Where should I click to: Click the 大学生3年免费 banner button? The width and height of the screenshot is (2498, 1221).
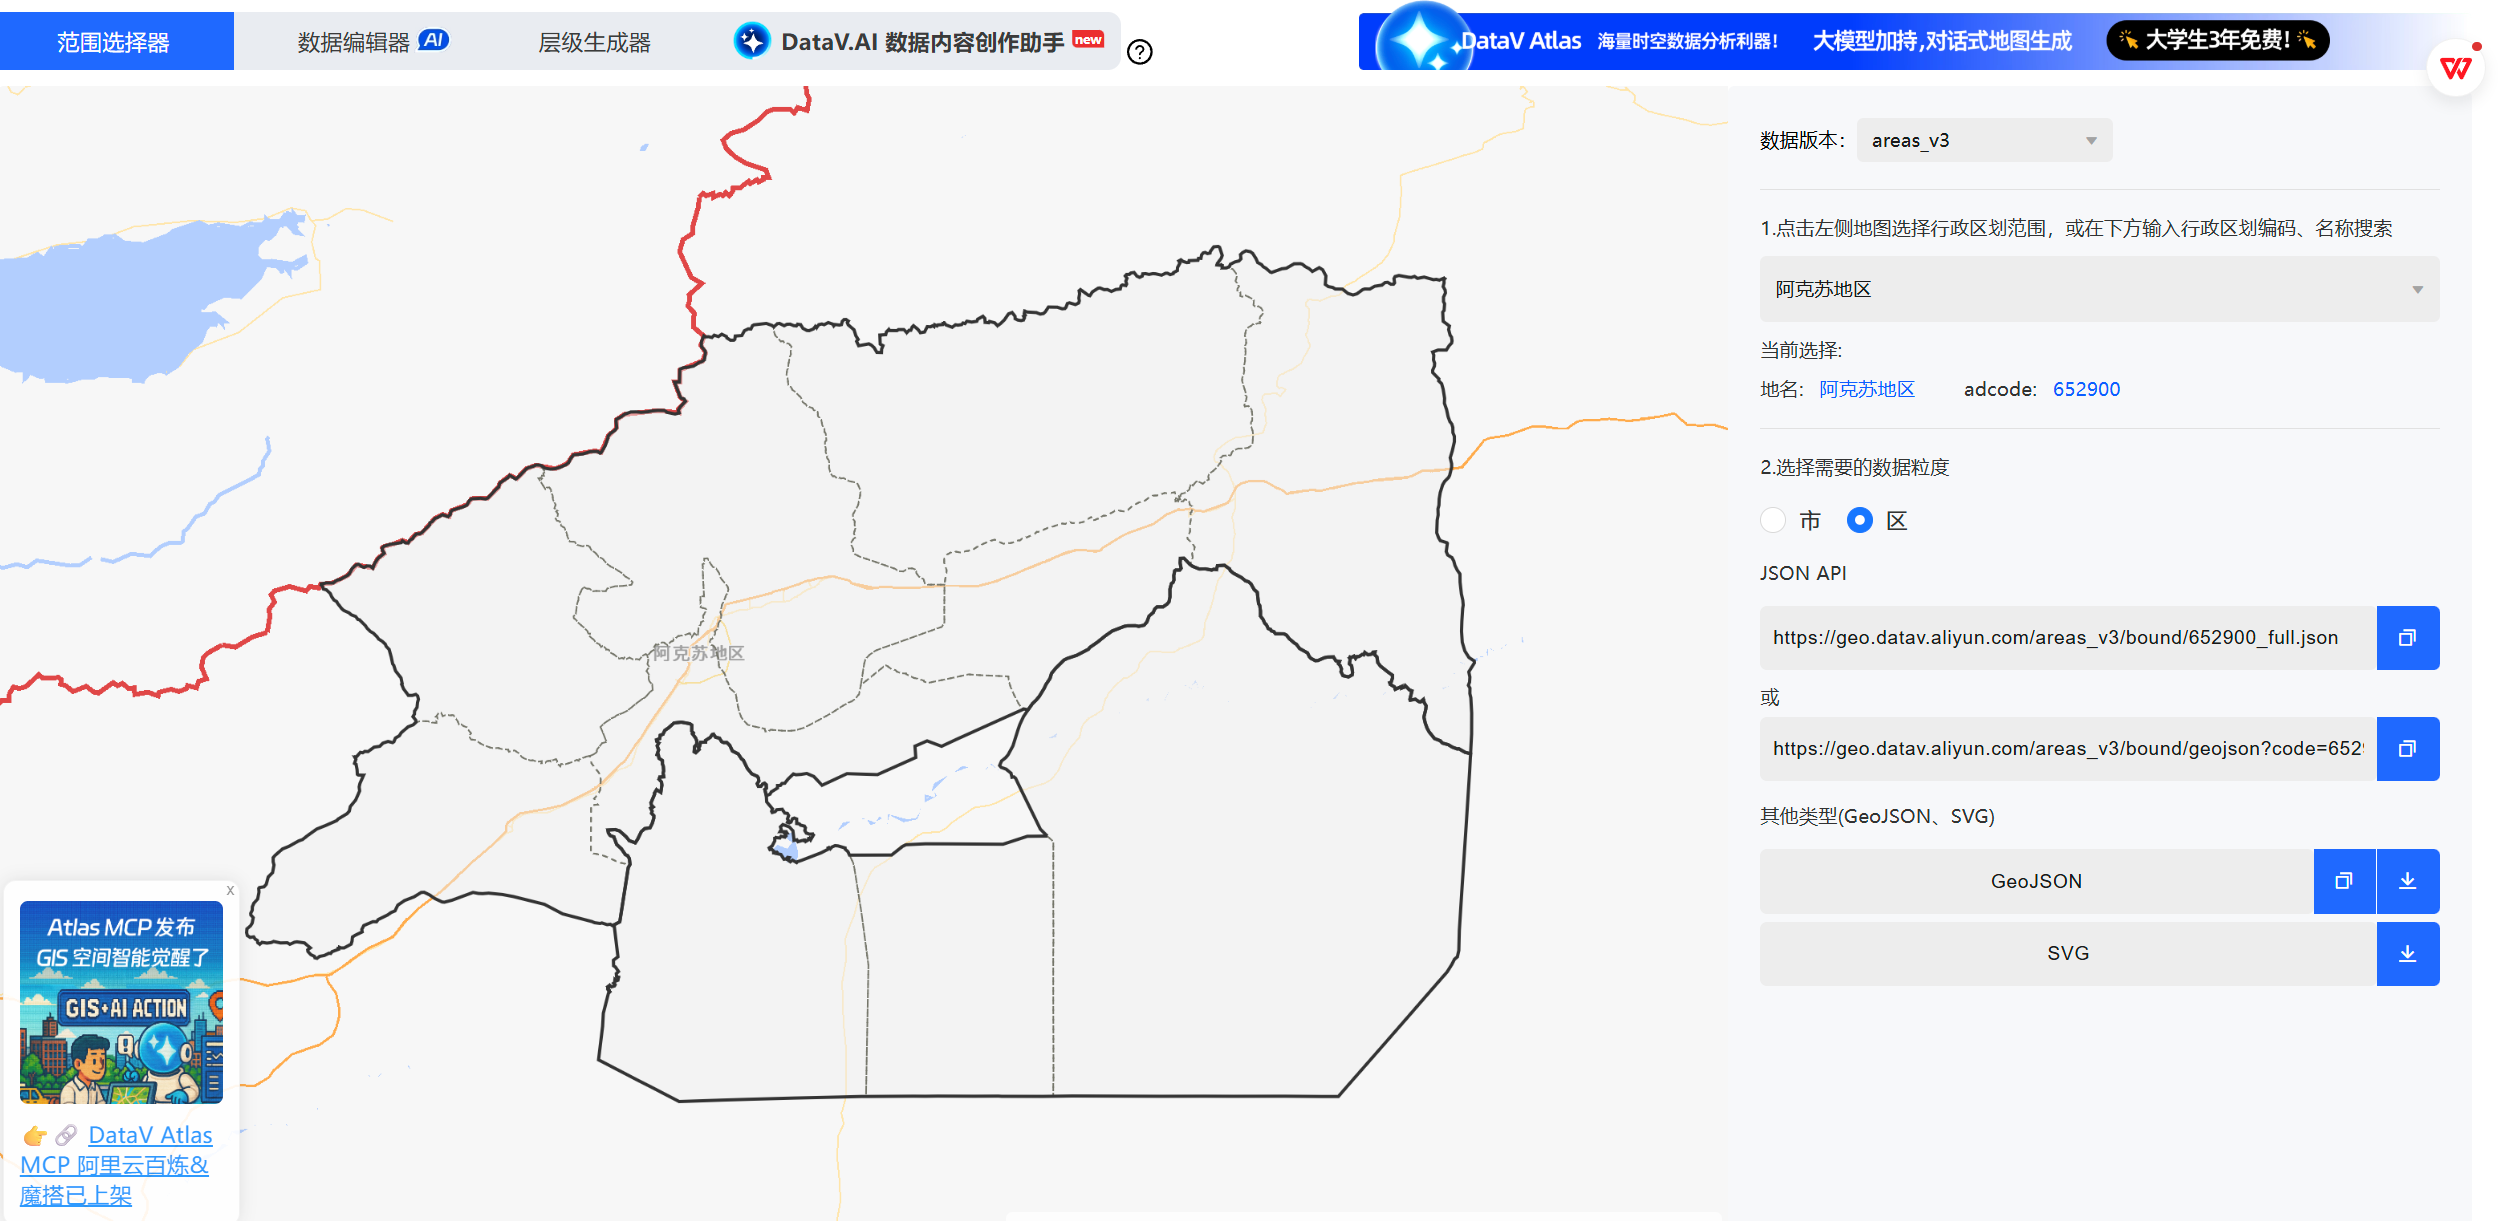[x=2217, y=40]
